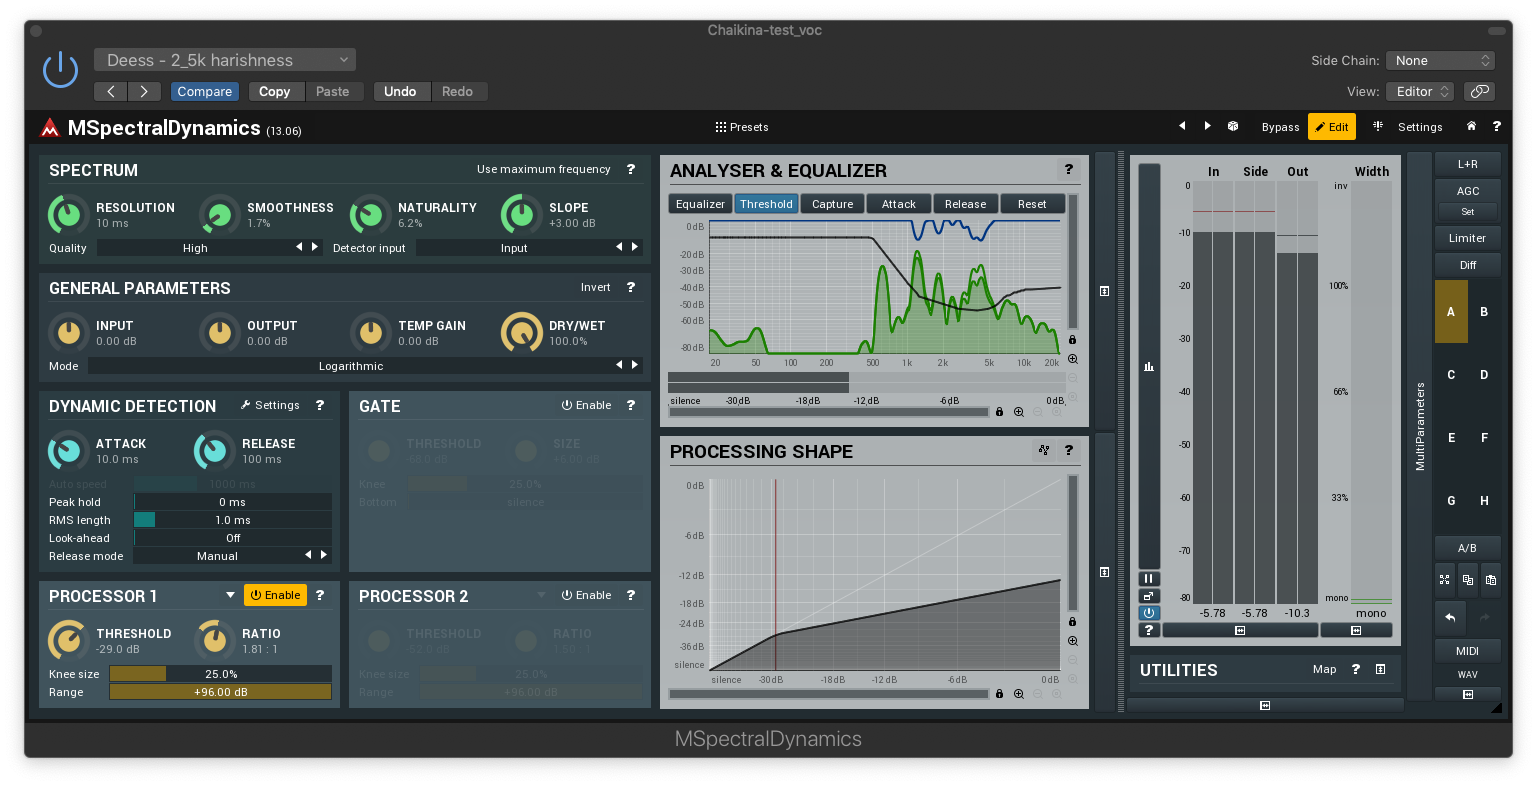Enable Processor 2
This screenshot has width=1537, height=786.
click(586, 595)
